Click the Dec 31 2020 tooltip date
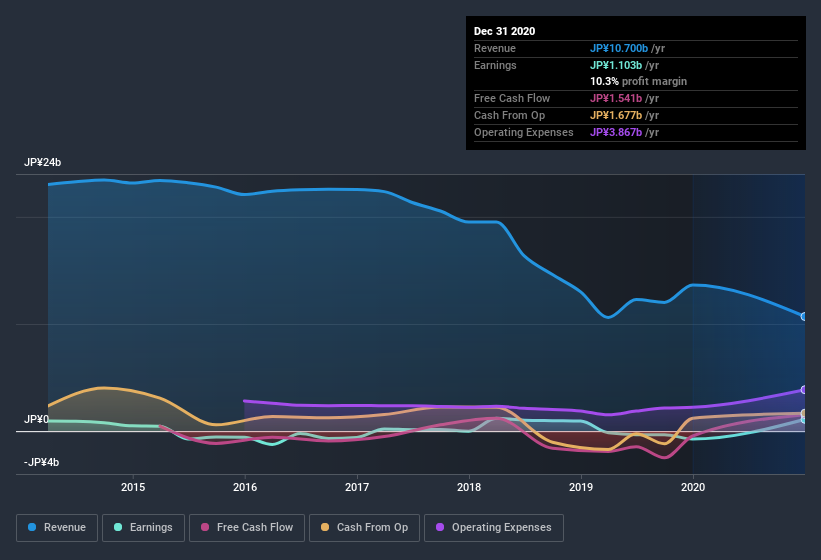This screenshot has width=821, height=560. (x=505, y=31)
